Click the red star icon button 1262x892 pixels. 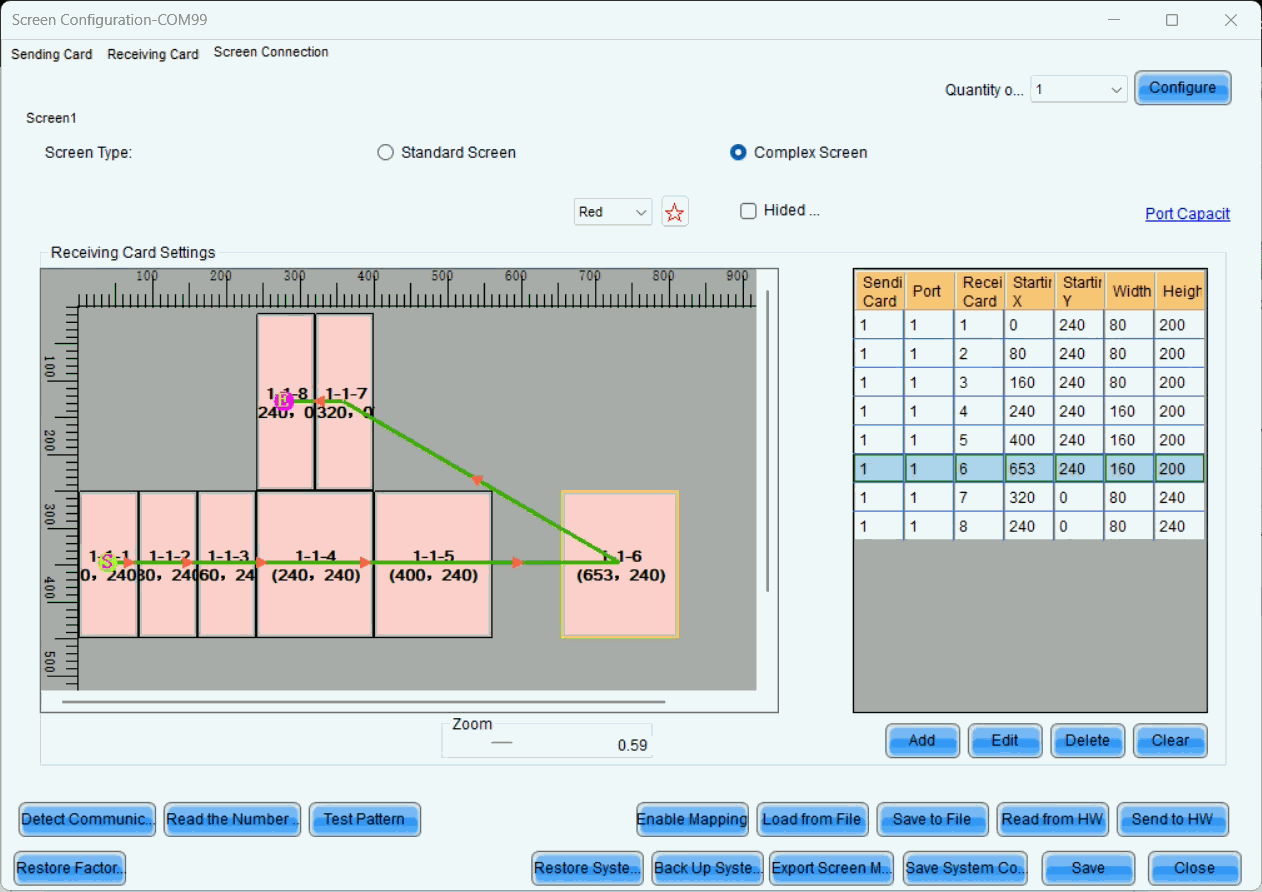(675, 212)
